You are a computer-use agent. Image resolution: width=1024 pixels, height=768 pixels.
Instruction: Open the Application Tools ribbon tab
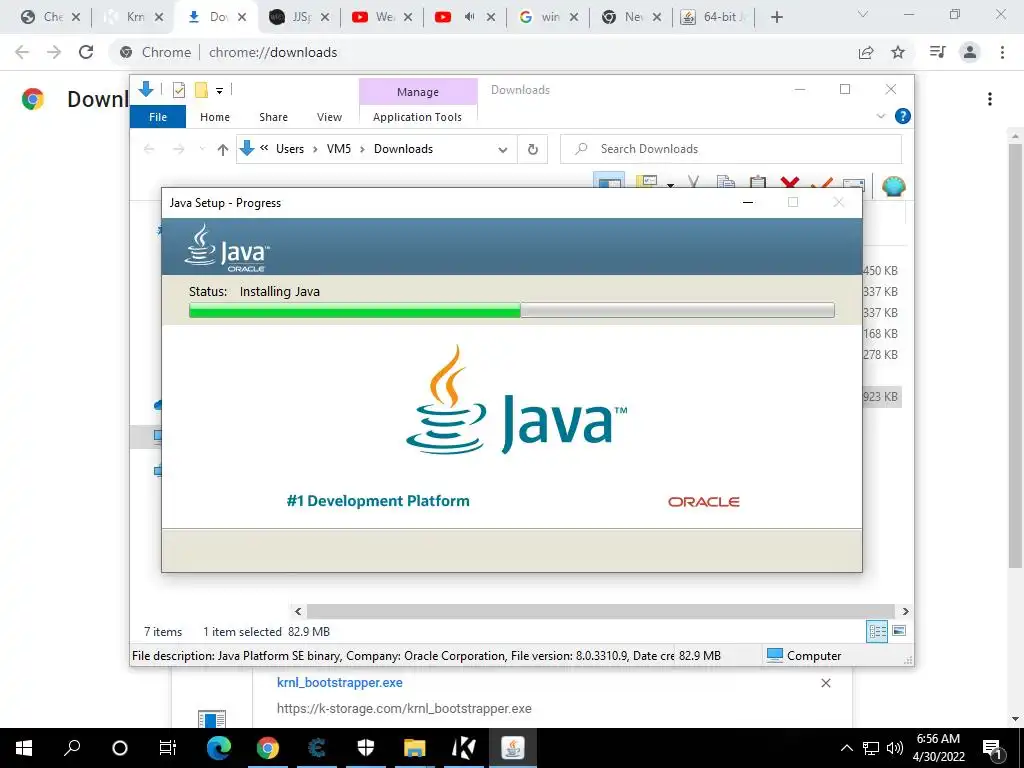417,117
